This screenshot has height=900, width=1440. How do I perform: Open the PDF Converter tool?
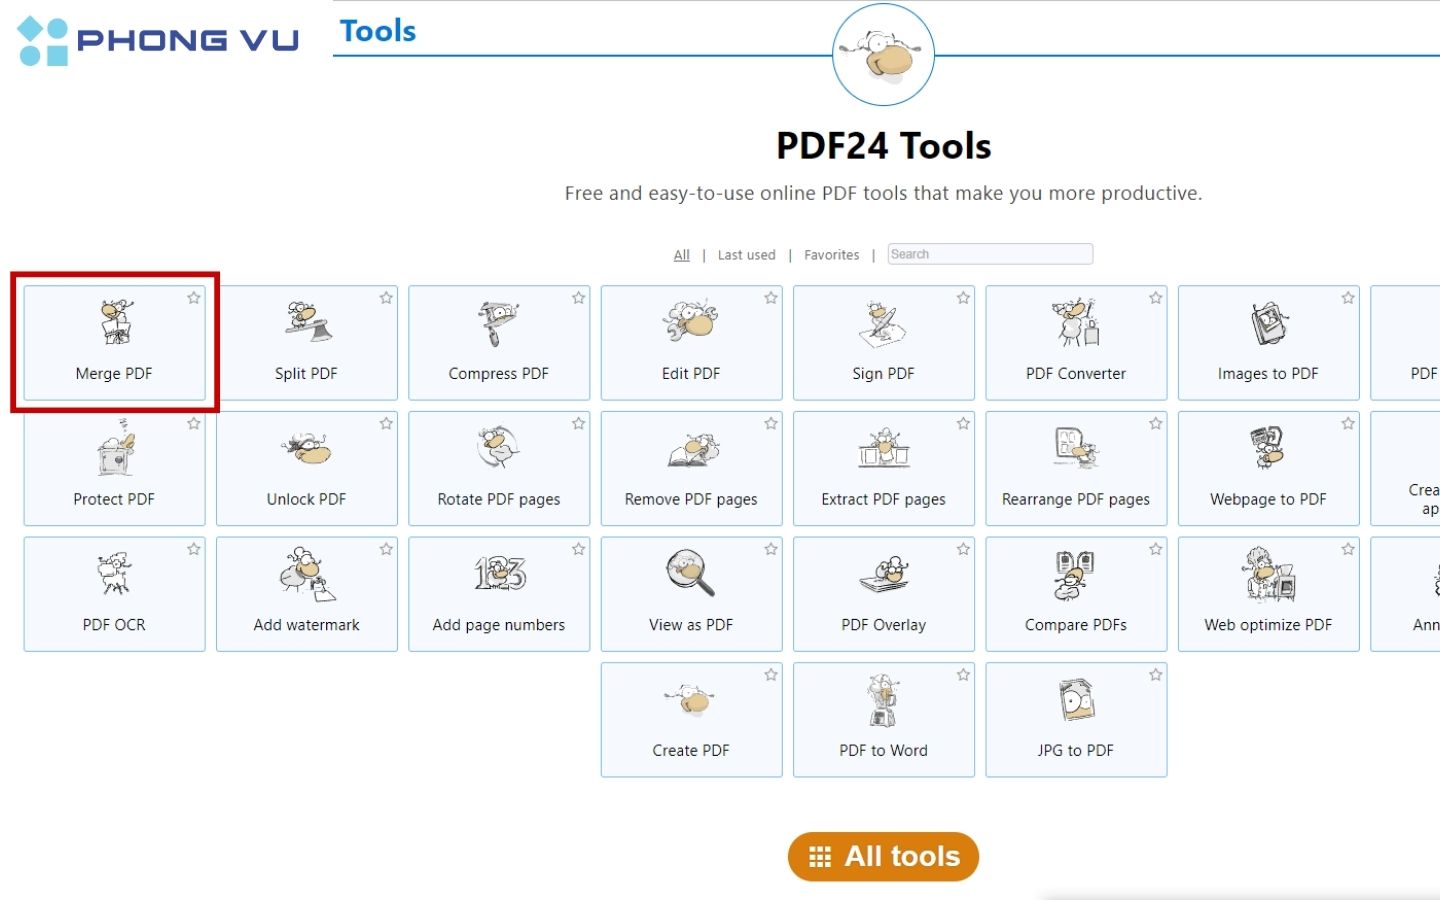1076,343
